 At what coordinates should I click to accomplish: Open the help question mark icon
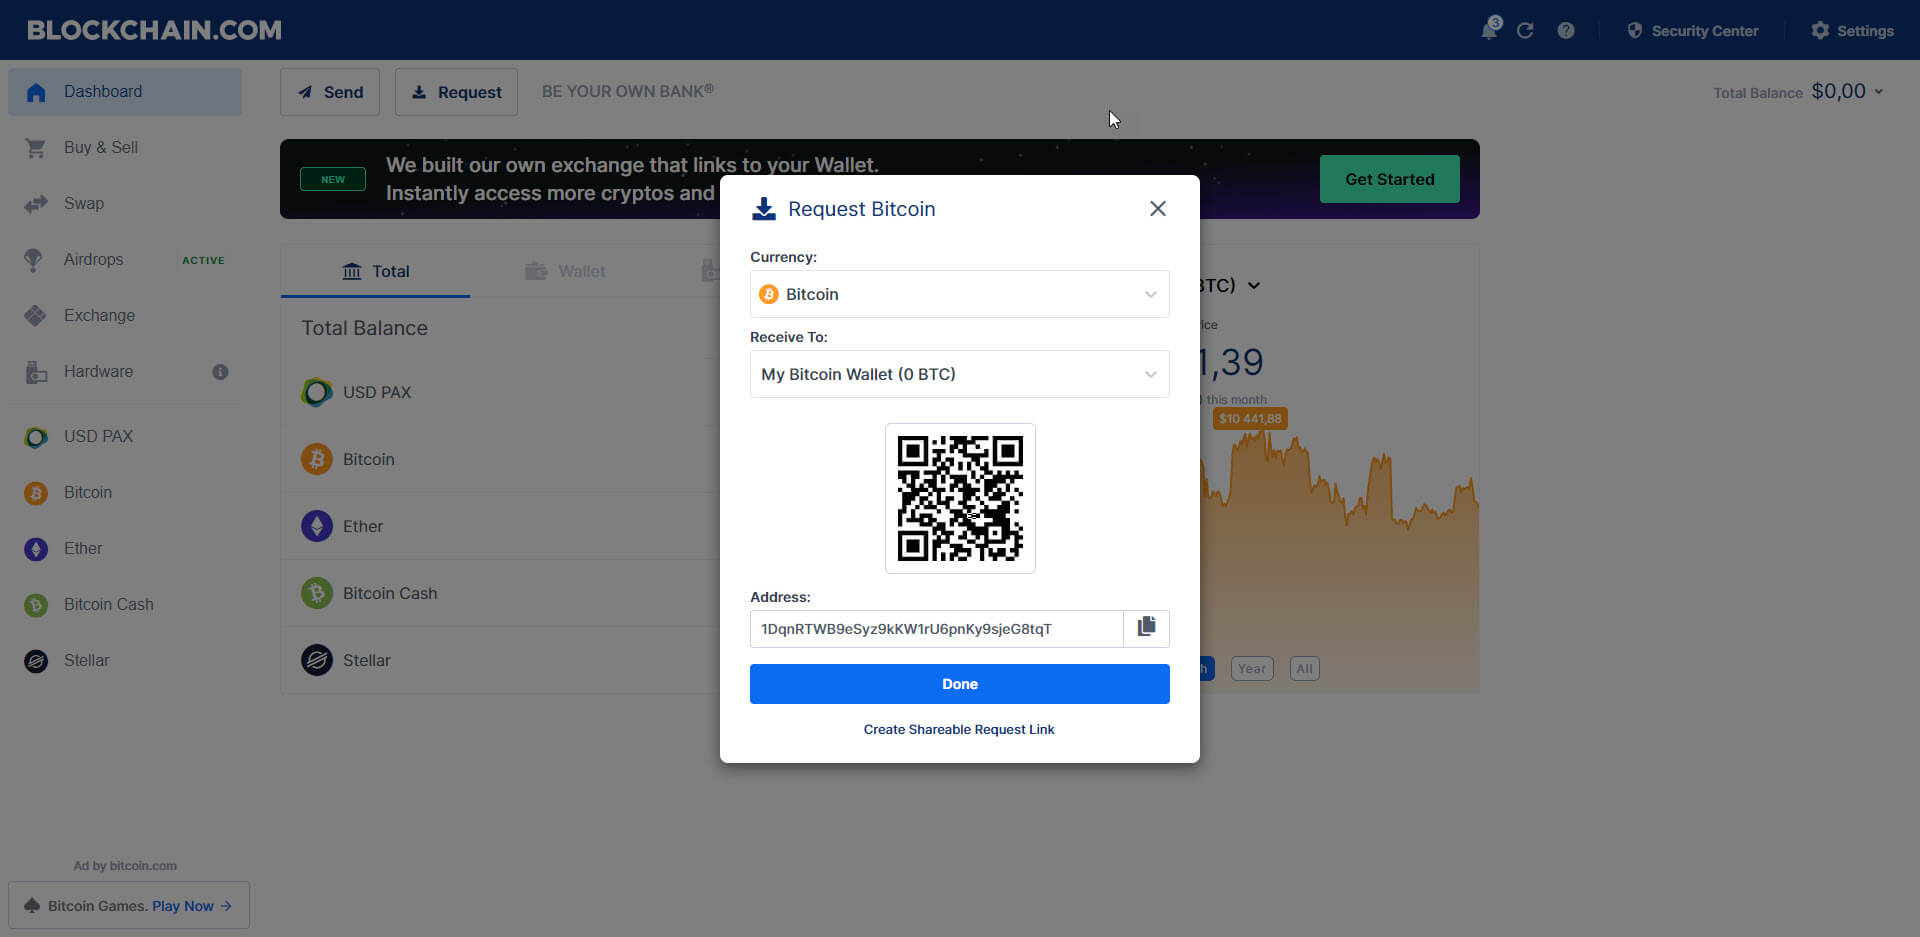click(1566, 31)
